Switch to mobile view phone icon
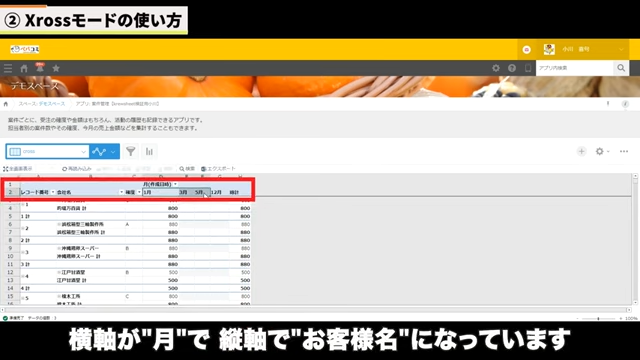Viewport: 640px width, 360px height. click(528, 68)
